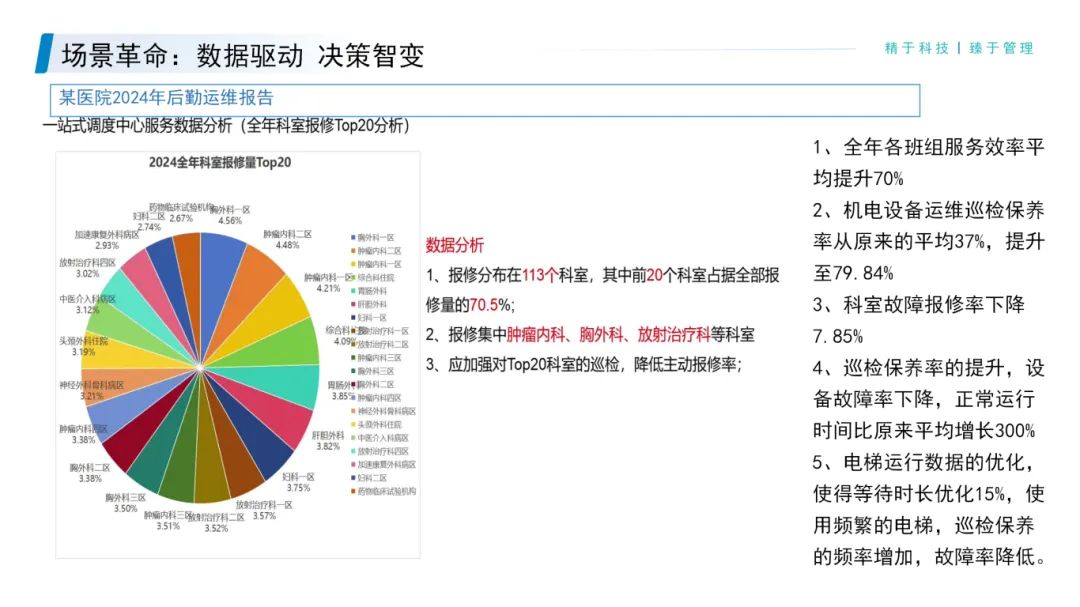Select pie data label 放射治疗科四区 3.02%

(x=87, y=268)
